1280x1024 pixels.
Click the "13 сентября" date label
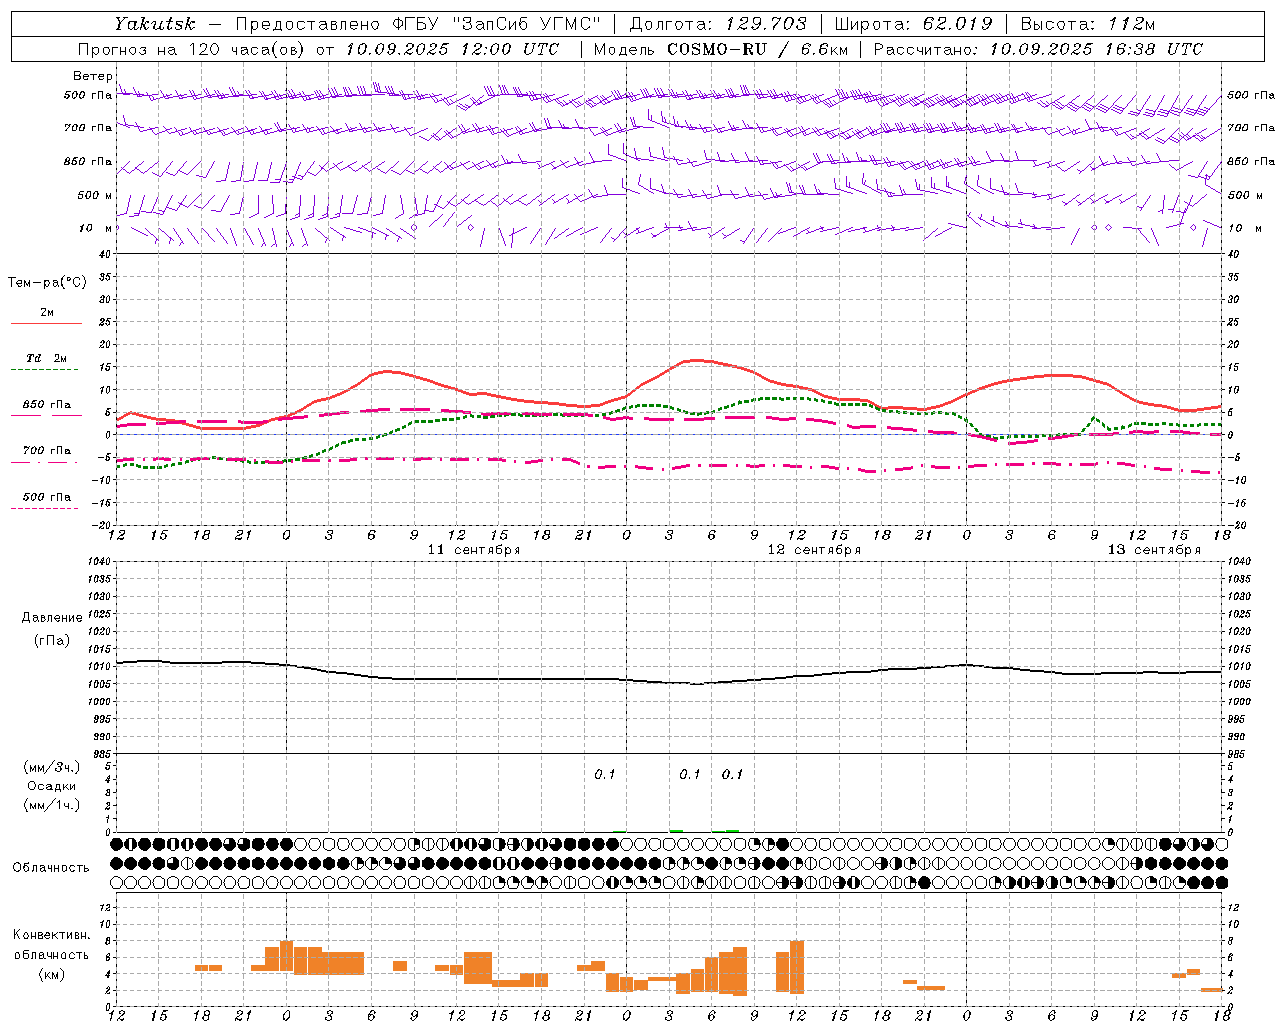[x=1153, y=550]
